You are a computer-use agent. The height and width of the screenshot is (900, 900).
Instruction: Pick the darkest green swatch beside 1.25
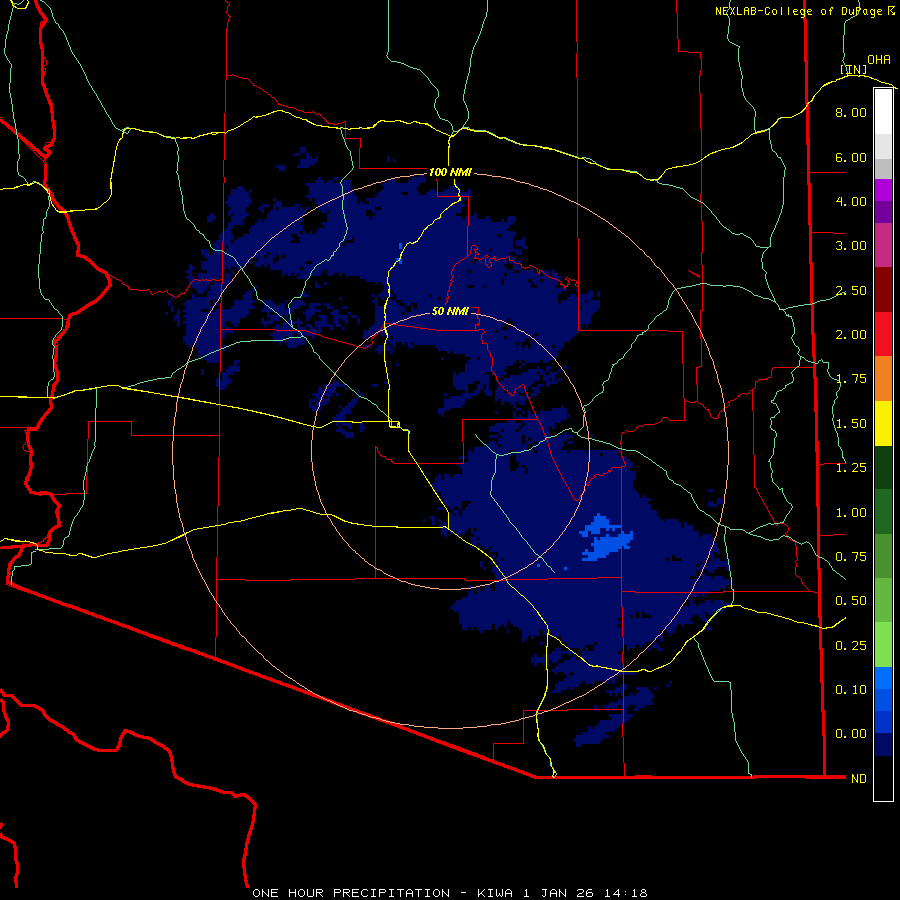(883, 467)
